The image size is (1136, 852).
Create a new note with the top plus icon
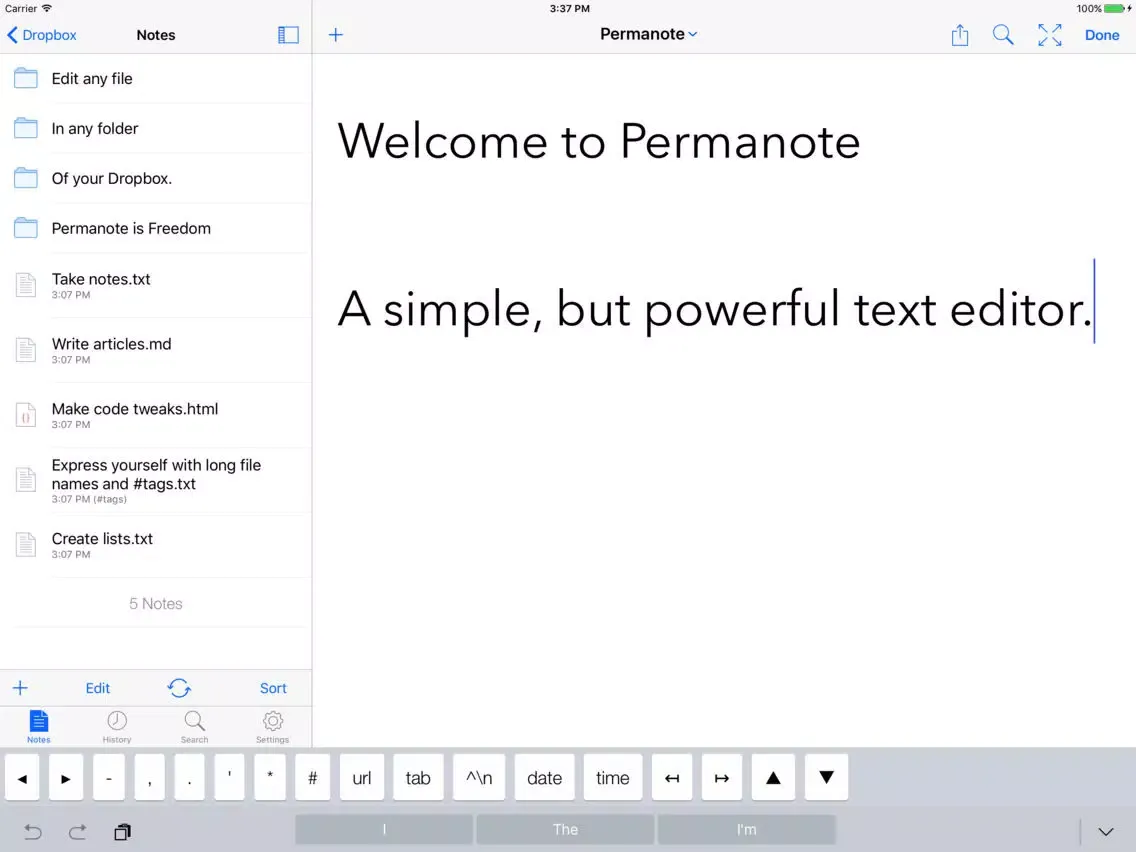tap(335, 35)
